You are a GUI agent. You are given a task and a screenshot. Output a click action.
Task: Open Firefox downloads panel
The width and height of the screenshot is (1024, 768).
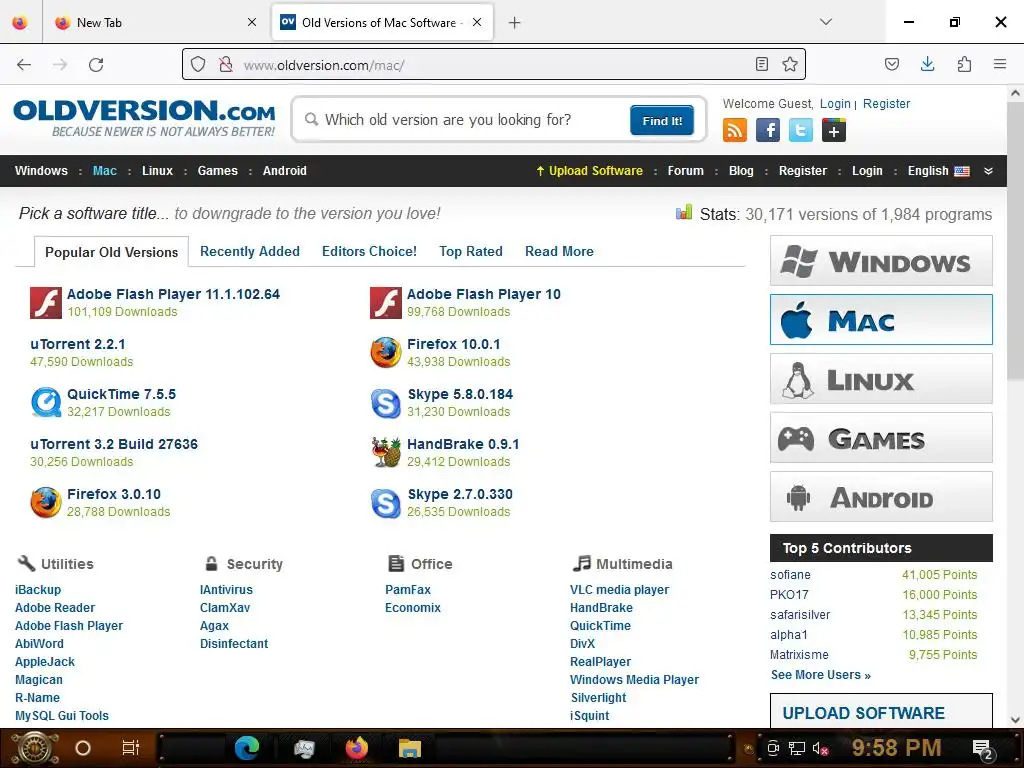click(927, 64)
